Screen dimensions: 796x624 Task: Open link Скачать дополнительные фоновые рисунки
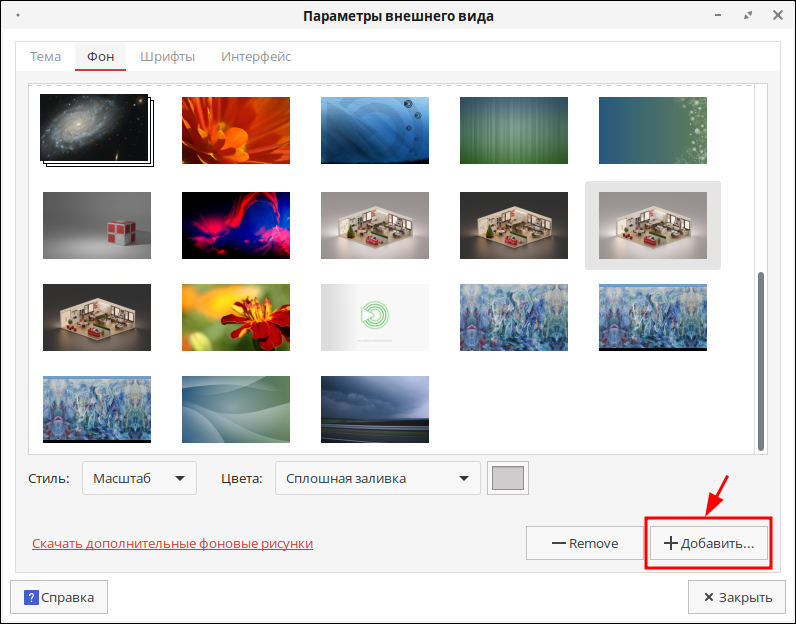tap(172, 544)
